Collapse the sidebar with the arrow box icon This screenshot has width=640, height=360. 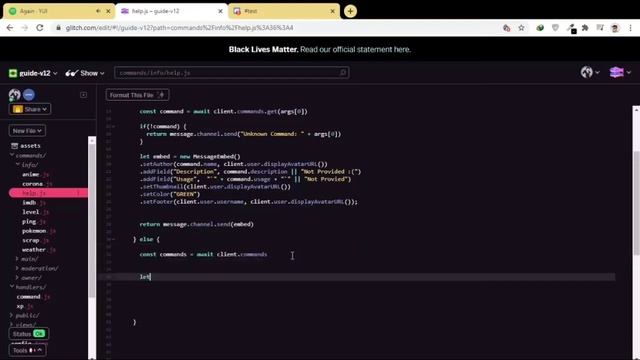[83, 95]
